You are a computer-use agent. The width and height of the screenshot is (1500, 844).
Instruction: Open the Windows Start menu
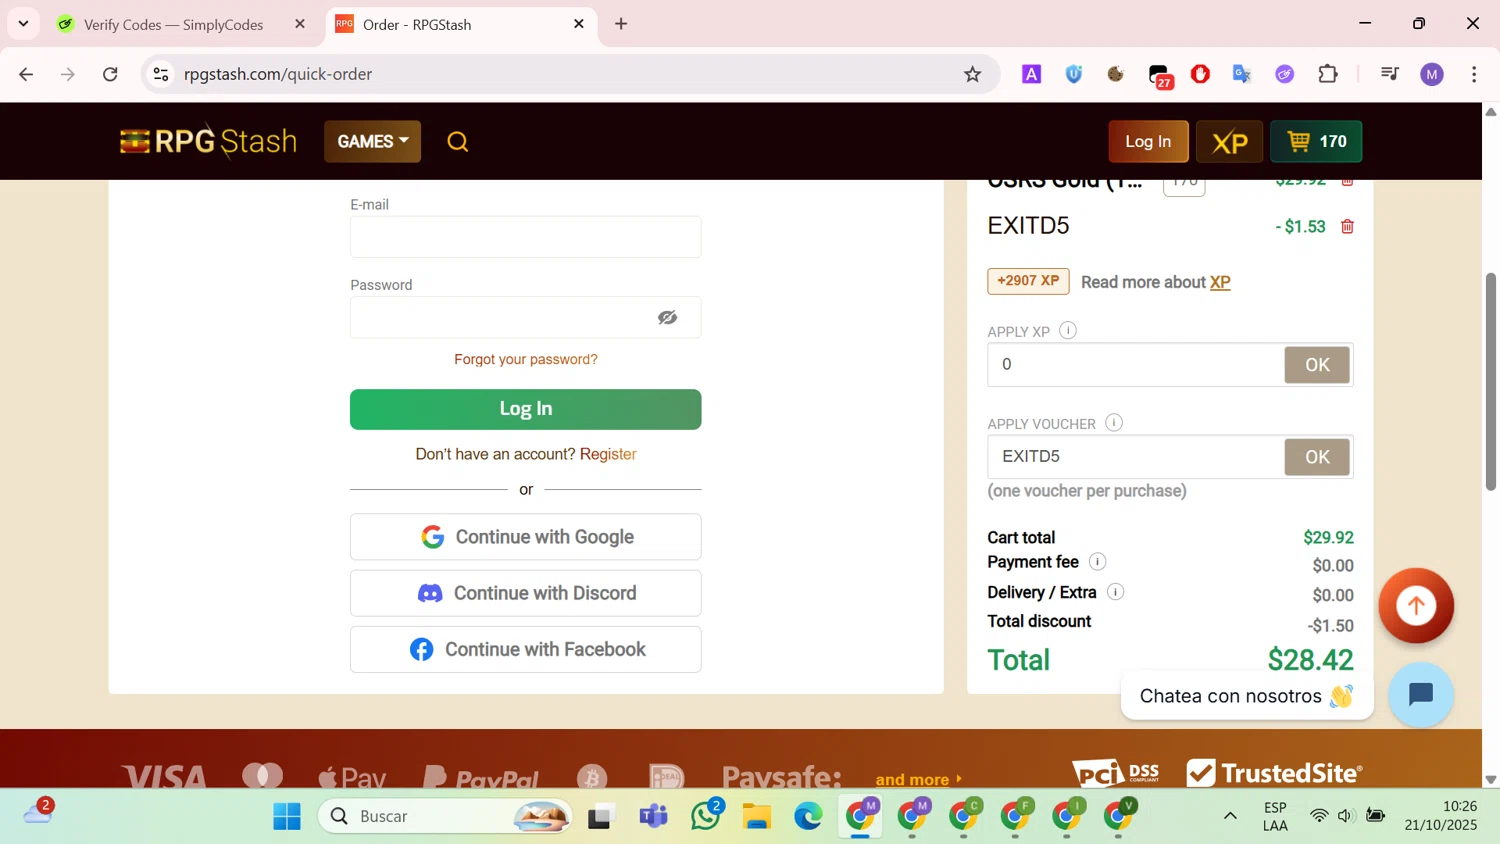pyautogui.click(x=287, y=817)
